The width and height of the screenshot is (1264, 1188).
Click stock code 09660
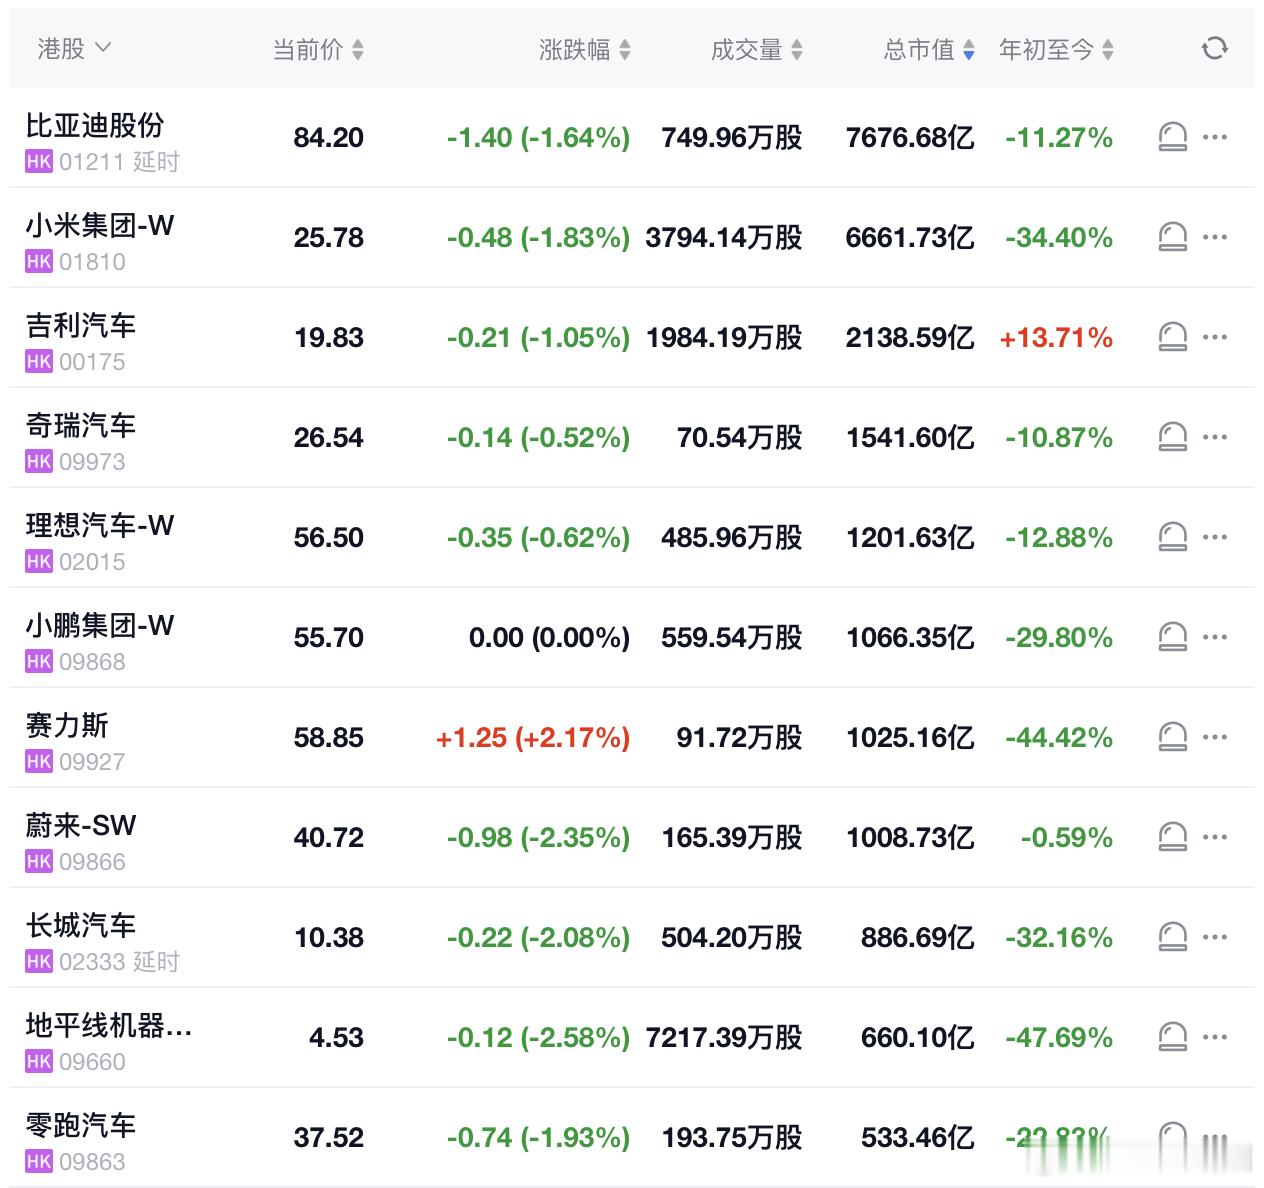(x=92, y=1062)
